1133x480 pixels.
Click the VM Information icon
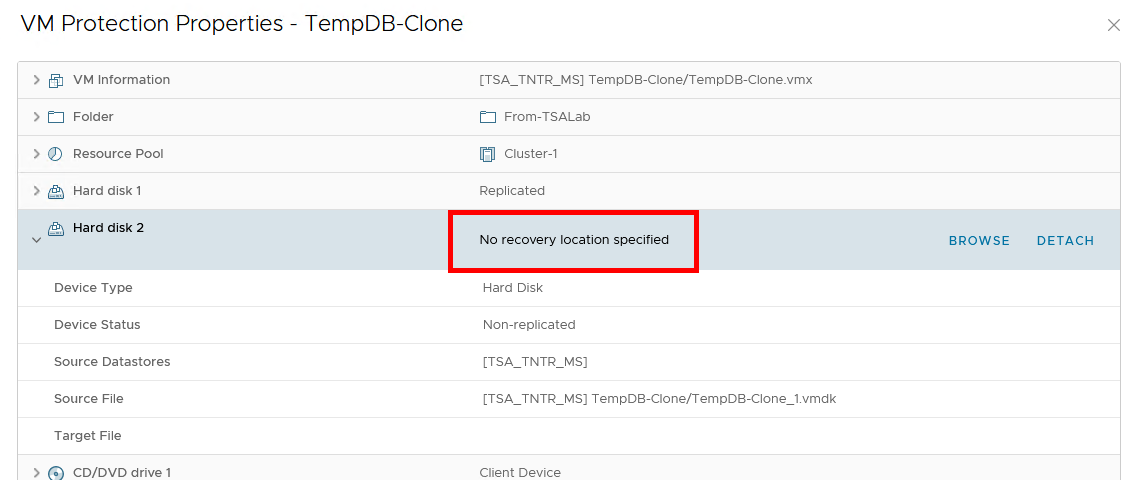56,80
